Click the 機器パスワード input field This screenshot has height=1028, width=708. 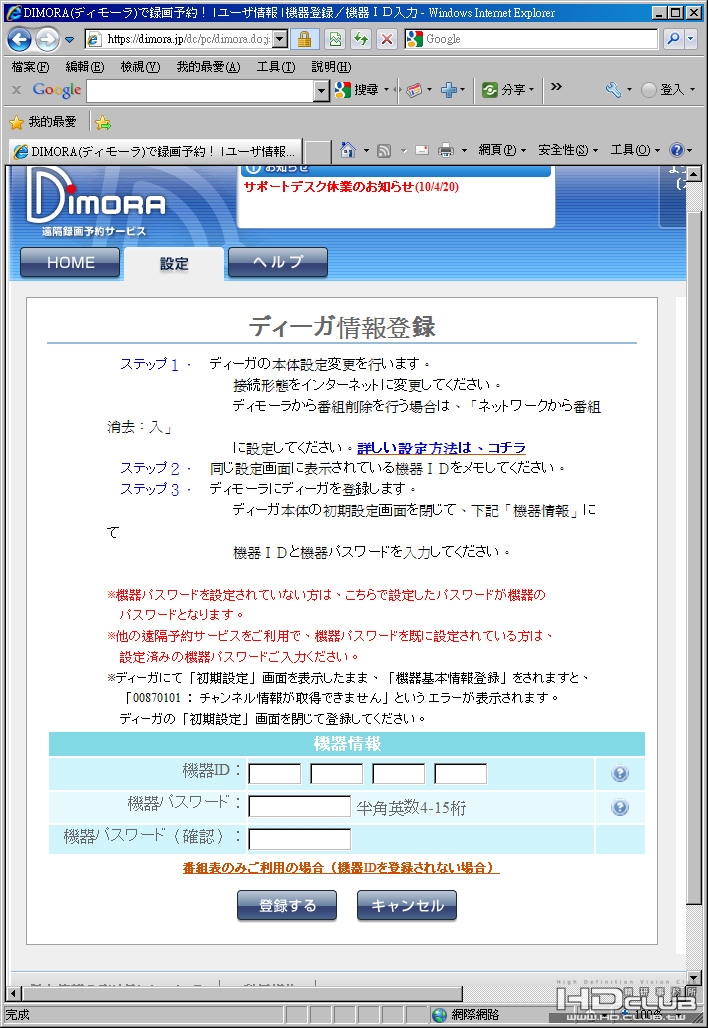tap(300, 806)
